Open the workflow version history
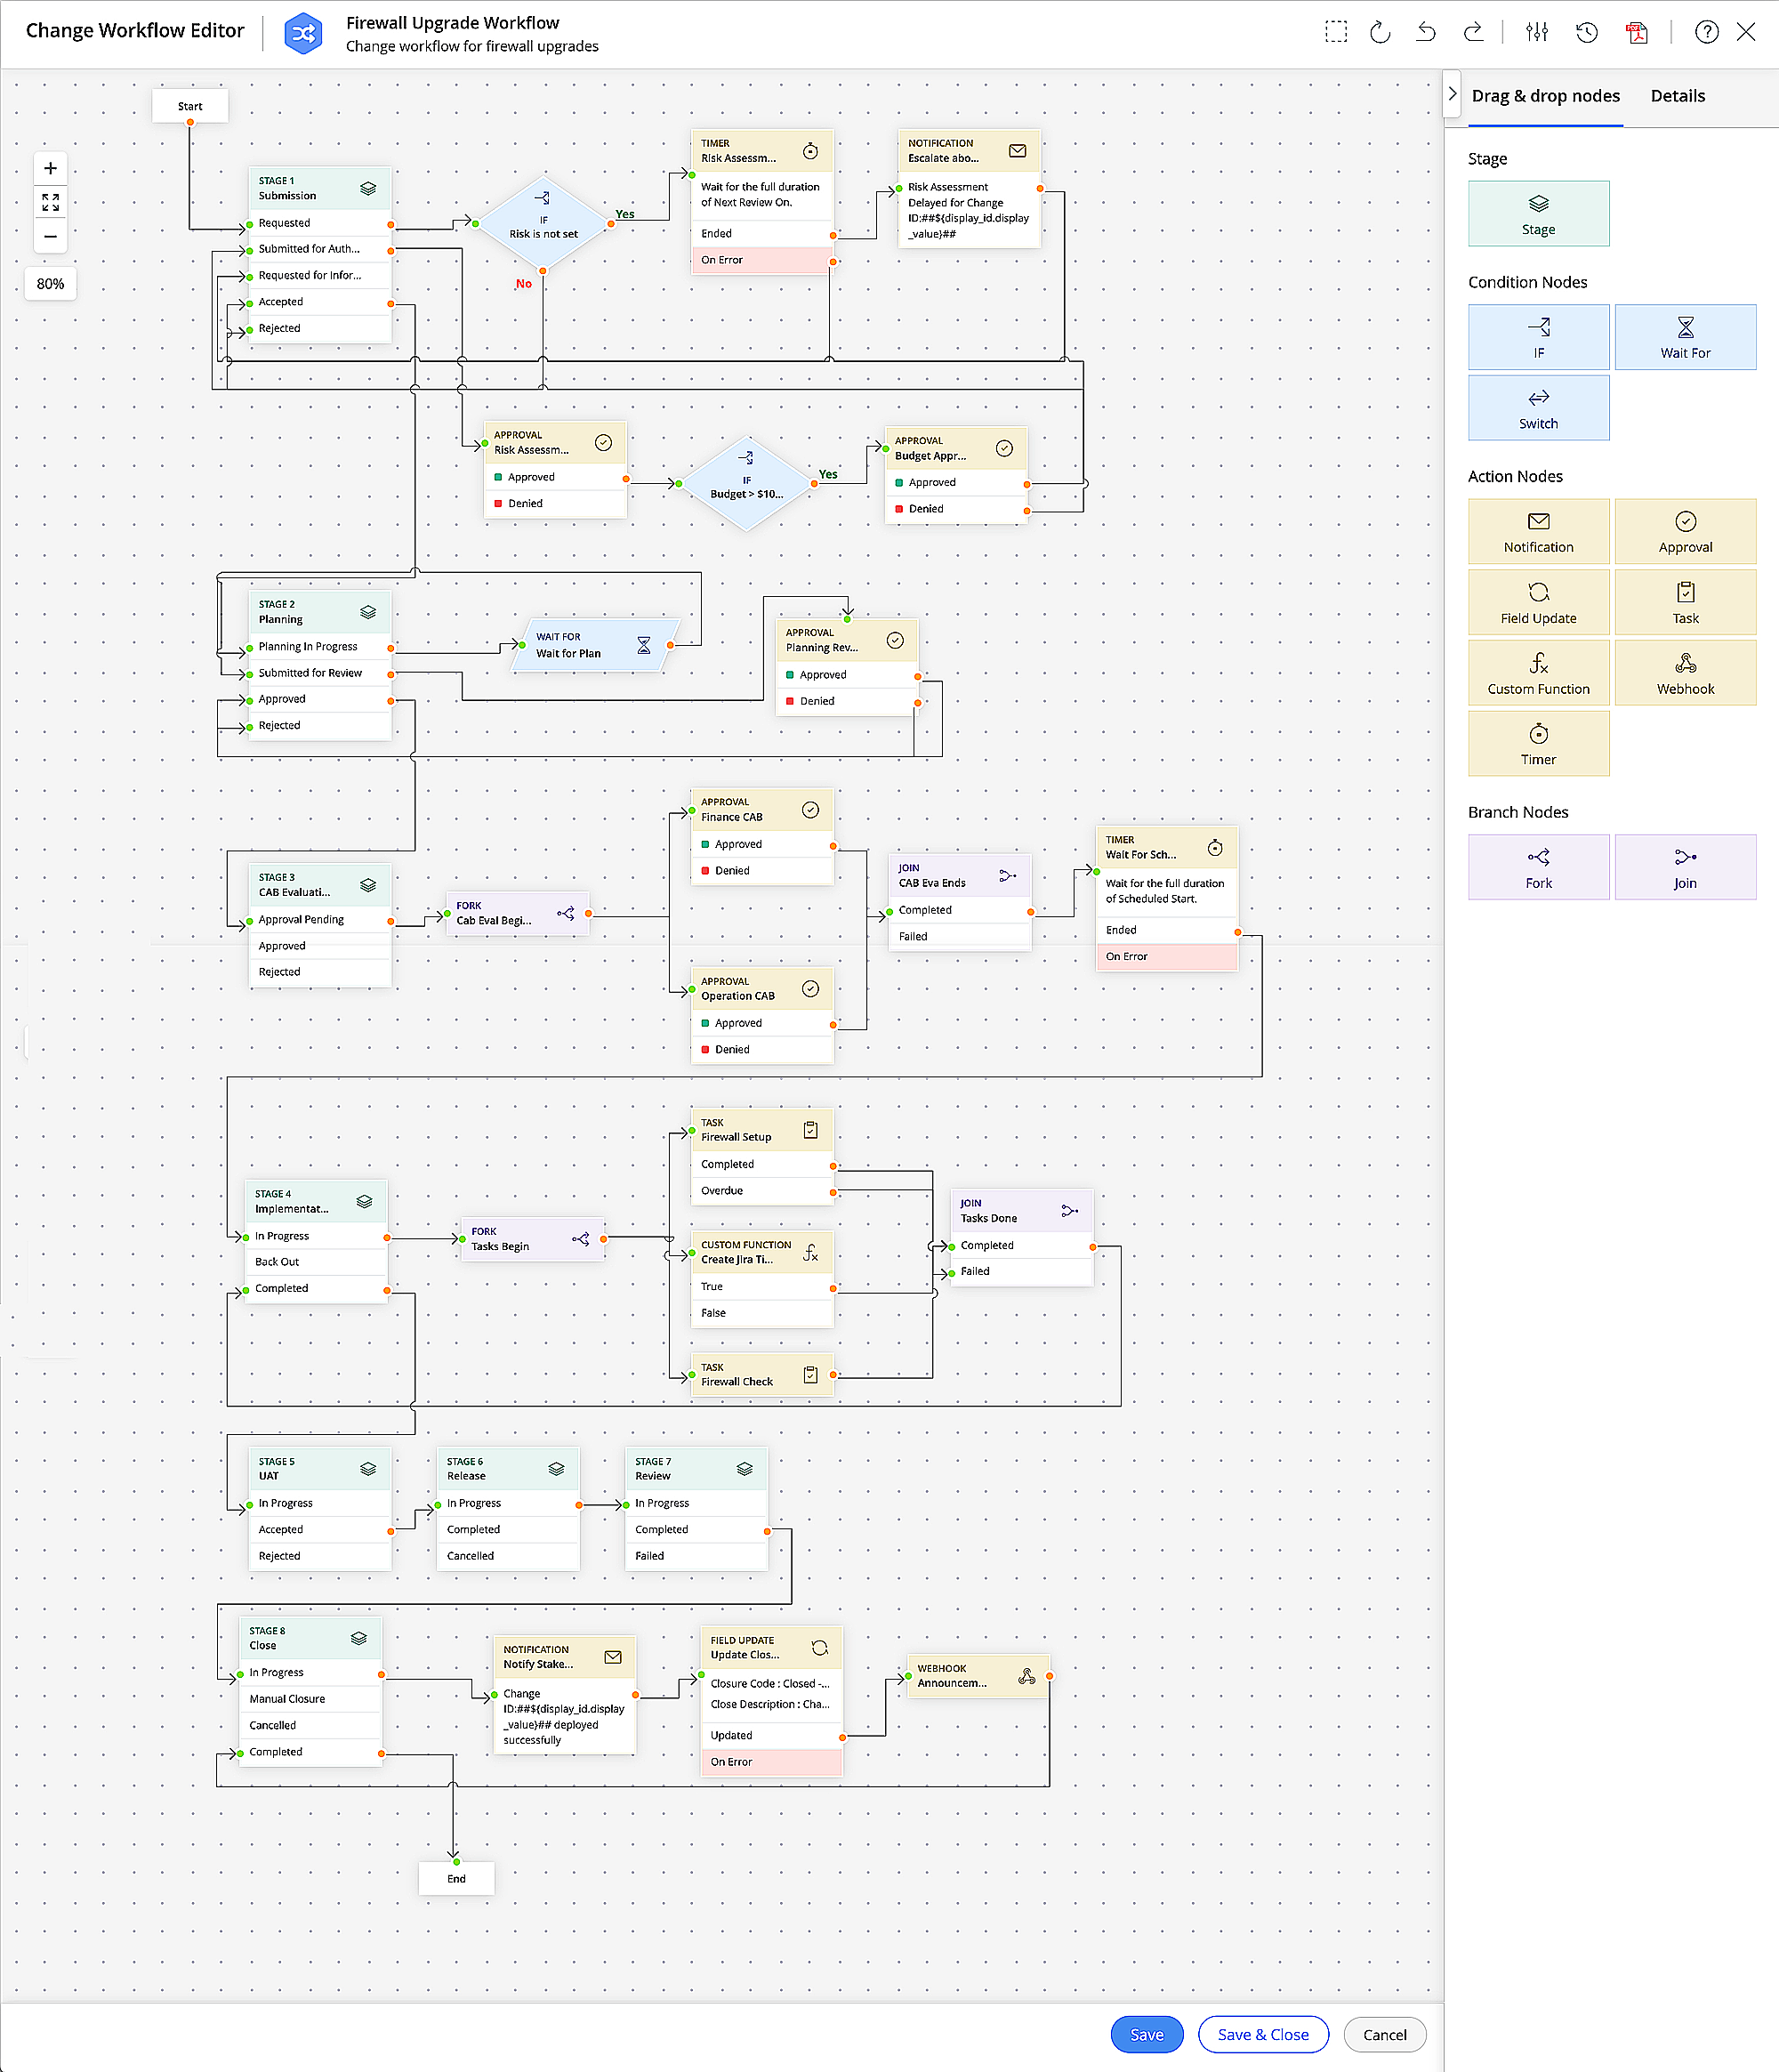Viewport: 1779px width, 2072px height. coord(1587,32)
